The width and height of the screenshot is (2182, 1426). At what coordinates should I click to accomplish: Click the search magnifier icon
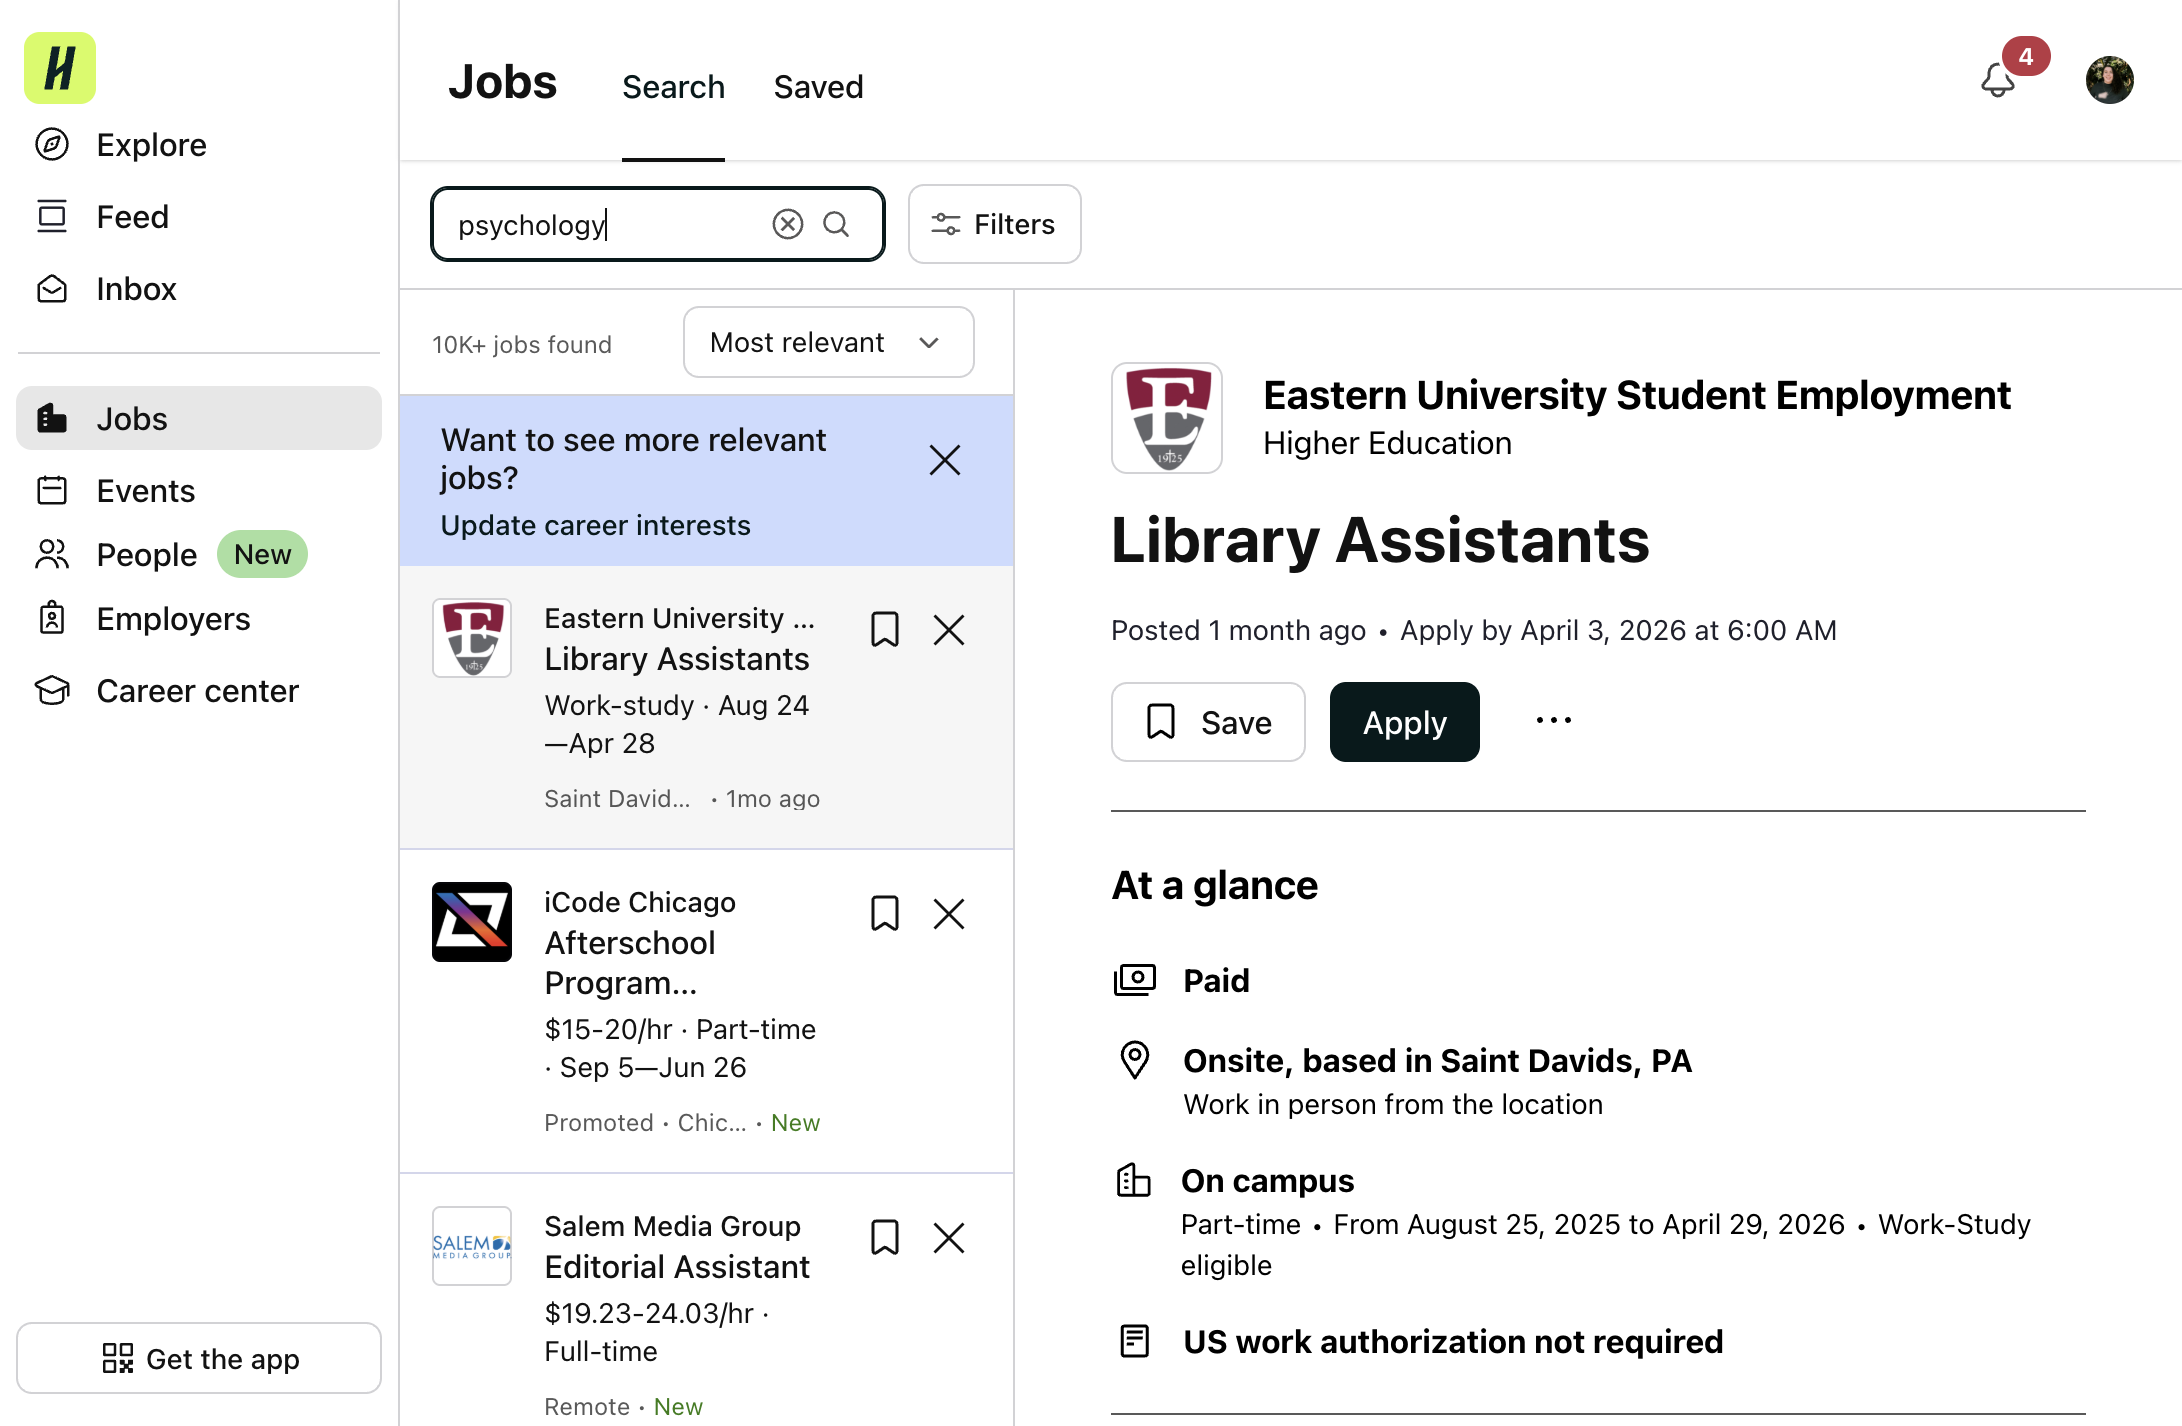(x=836, y=224)
